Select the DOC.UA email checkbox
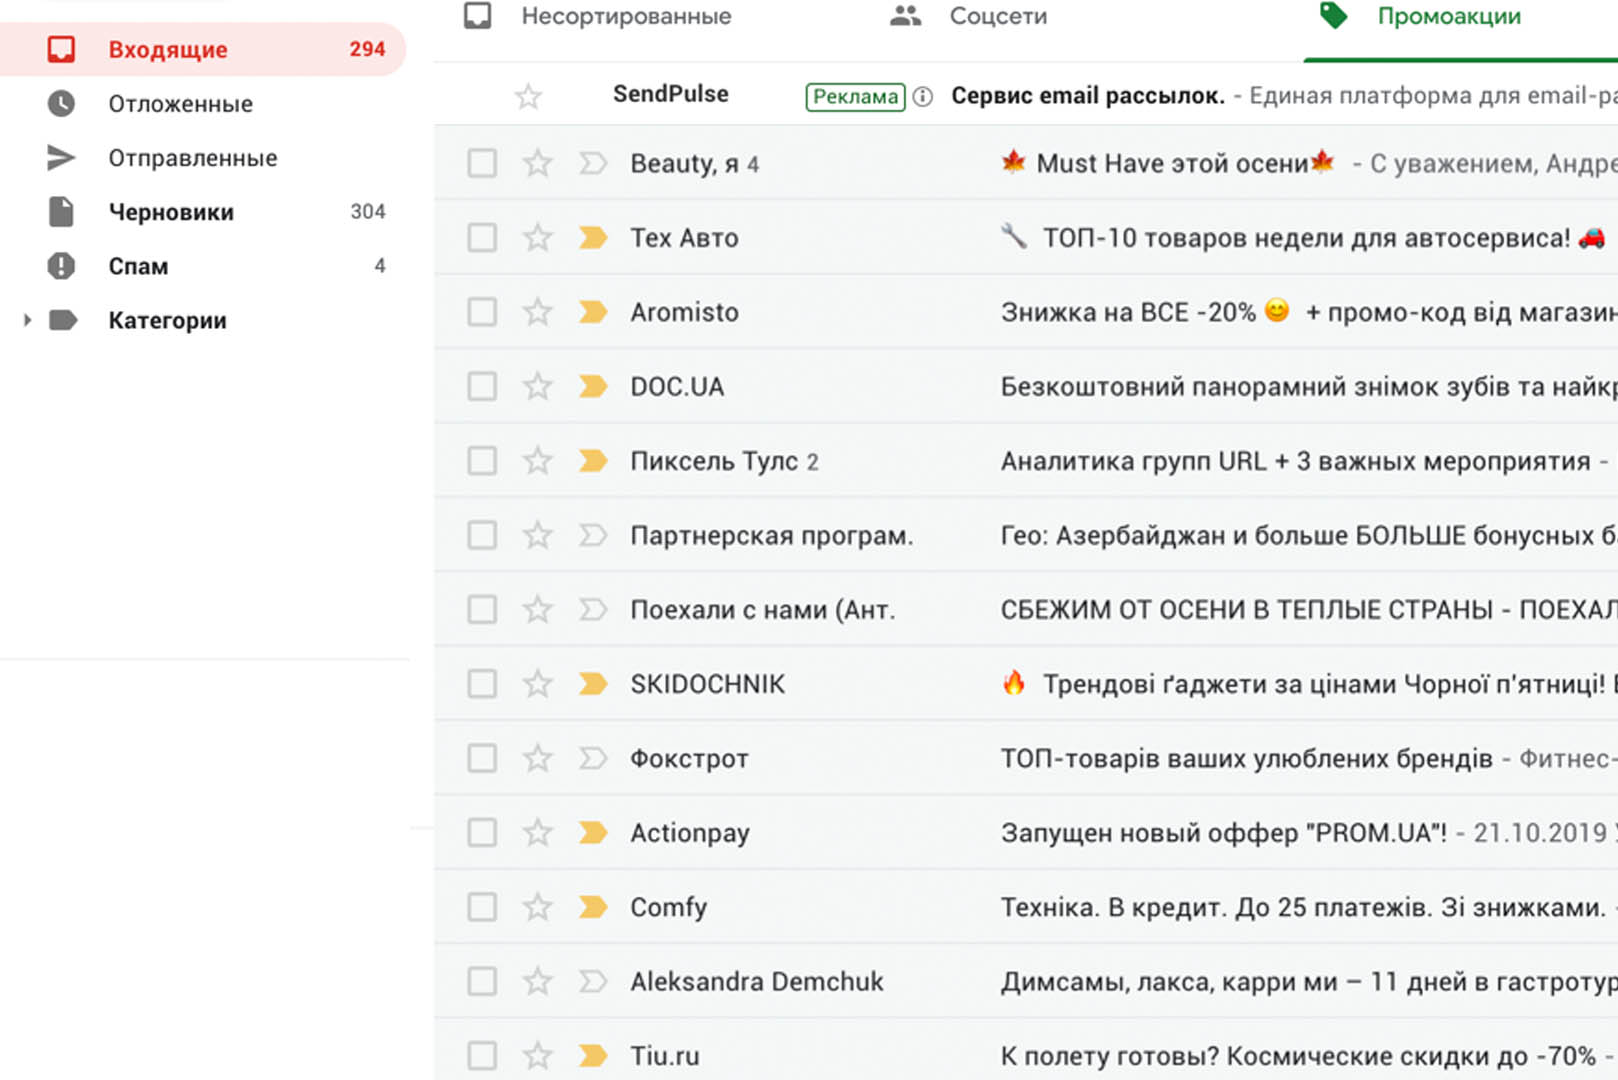 [482, 386]
